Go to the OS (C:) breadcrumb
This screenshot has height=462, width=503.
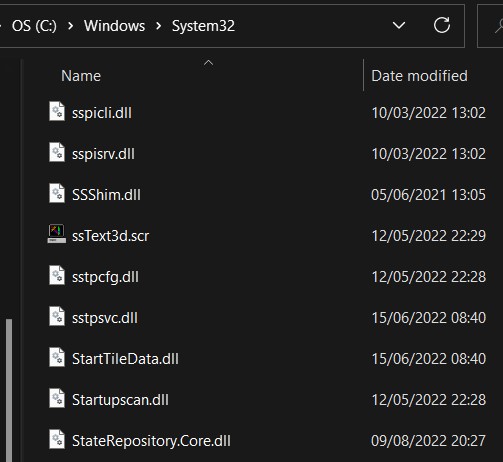coord(34,26)
